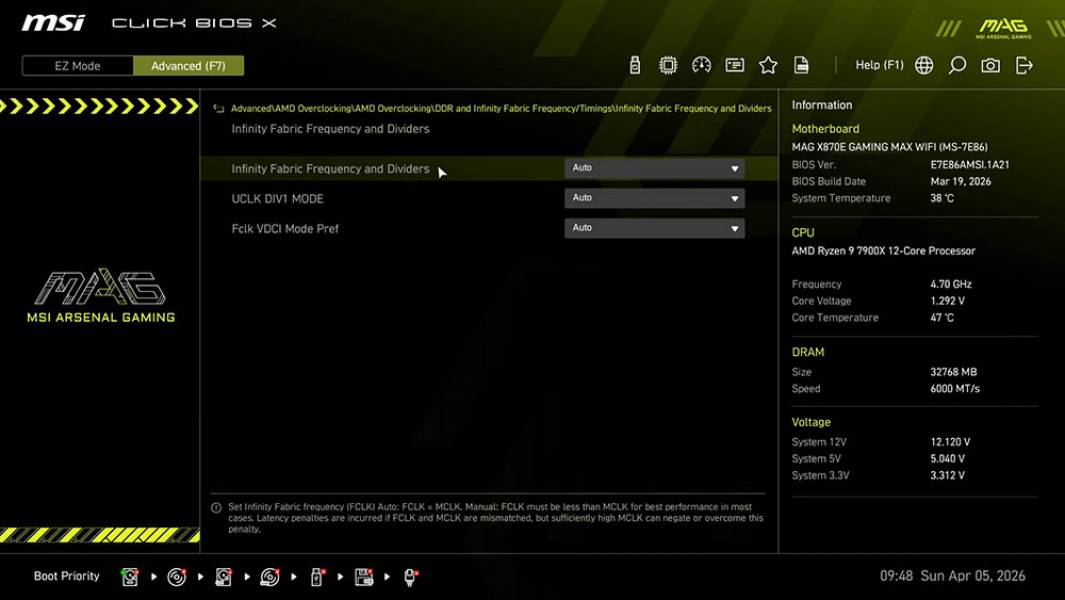
Task: Select the Advanced (F7) tab
Action: 189,65
